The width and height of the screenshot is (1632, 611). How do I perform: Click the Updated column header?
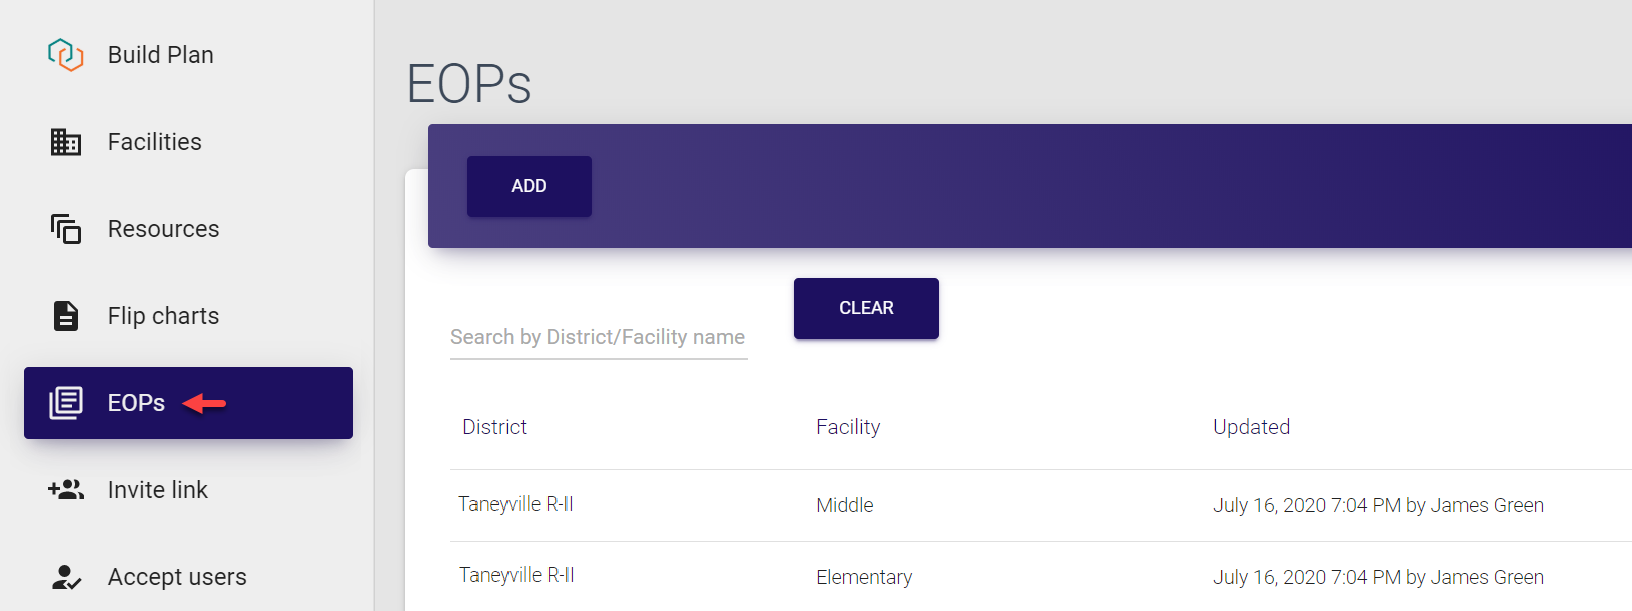click(x=1251, y=427)
